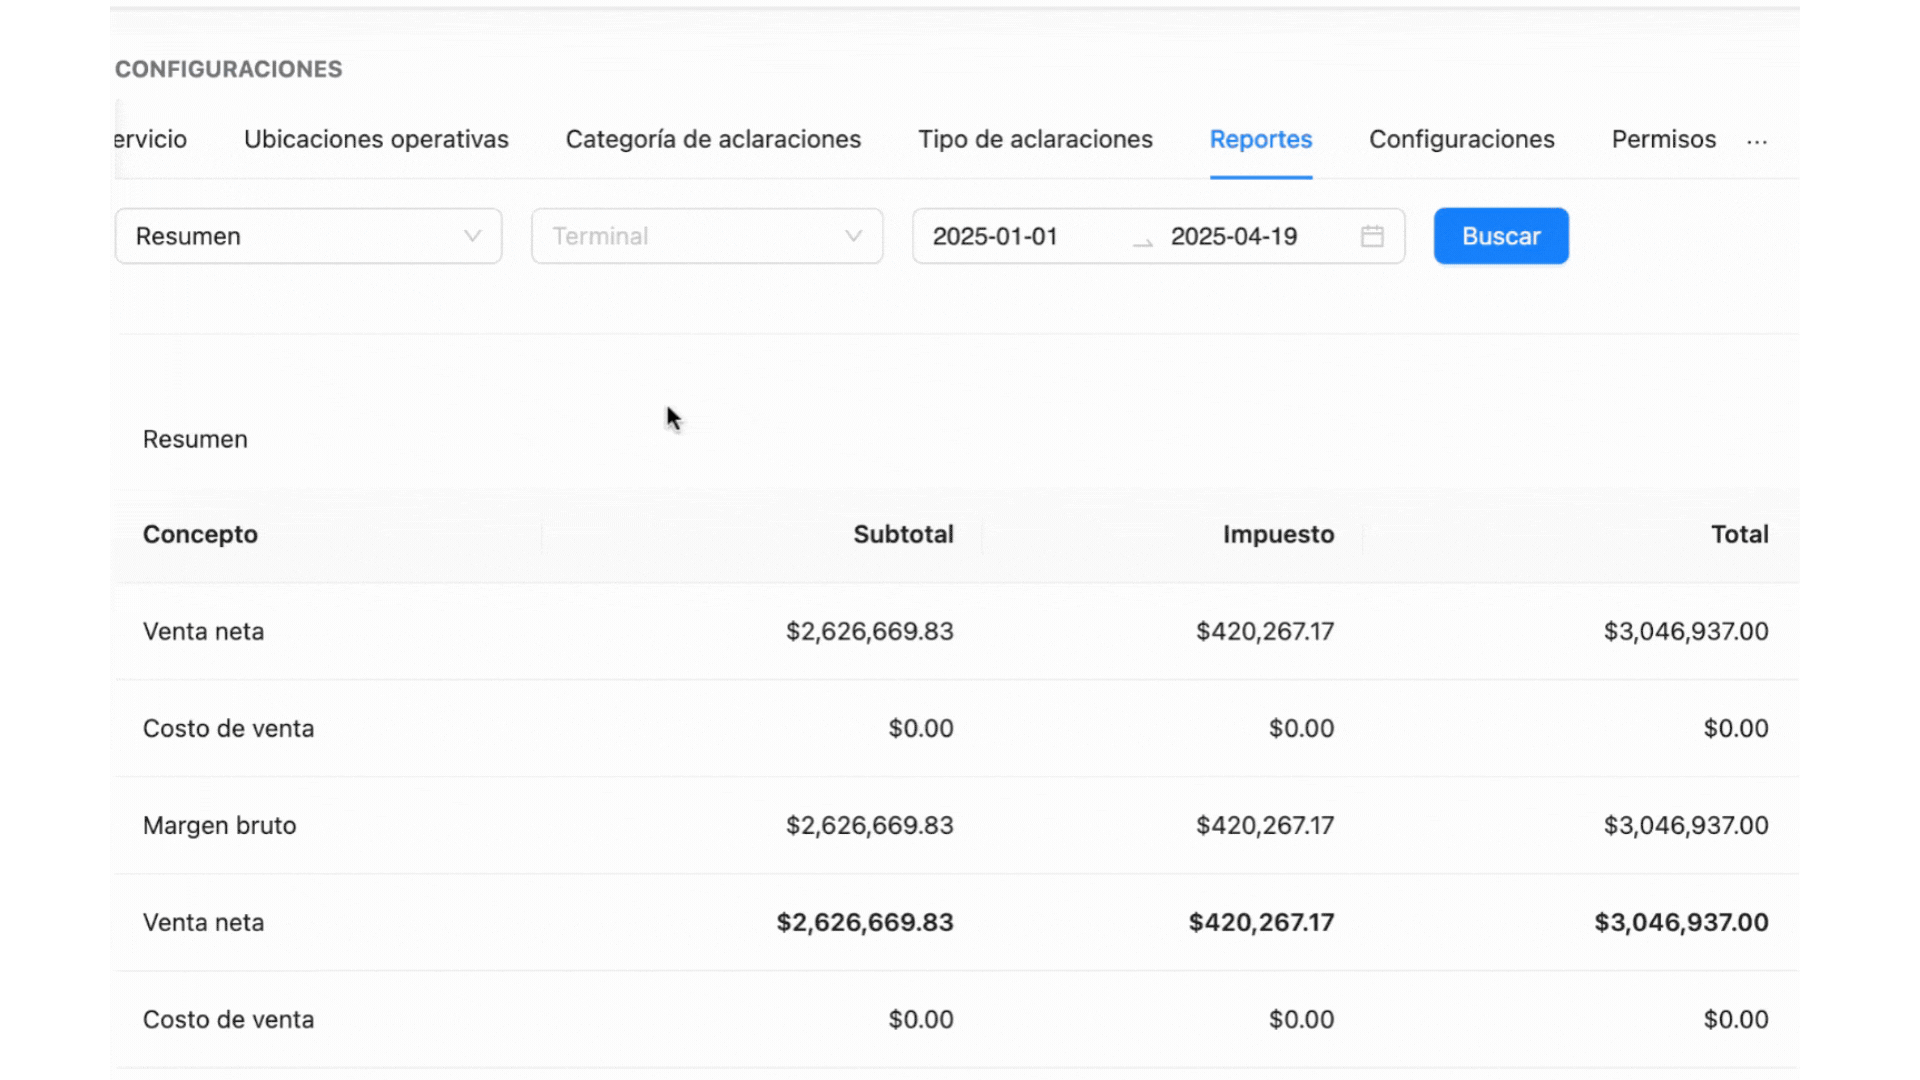
Task: Edit the end date 2025-04-19 field
Action: click(1233, 236)
